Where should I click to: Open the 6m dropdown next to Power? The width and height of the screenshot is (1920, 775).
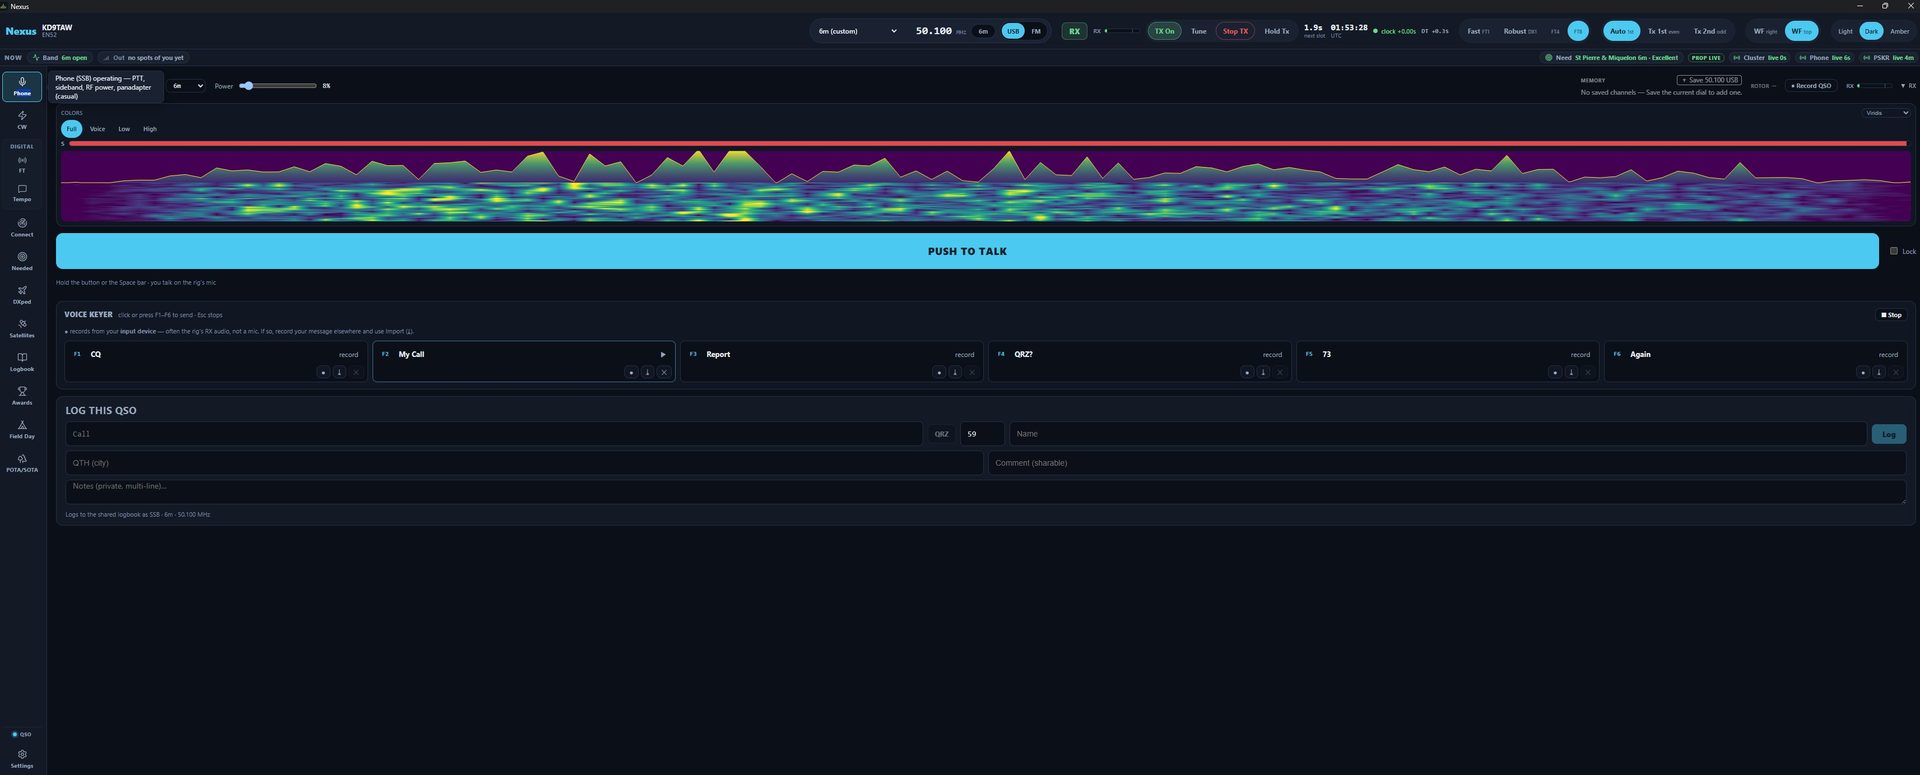click(x=187, y=86)
